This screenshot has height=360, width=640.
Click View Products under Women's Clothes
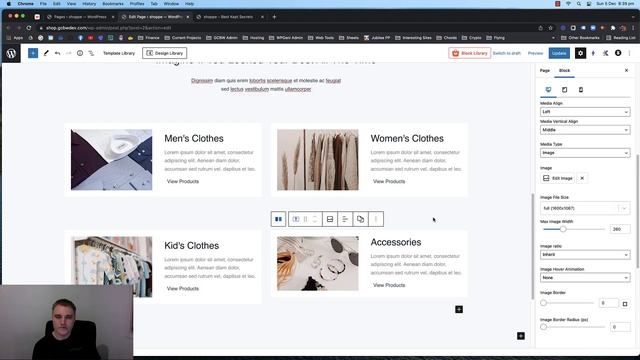(389, 181)
